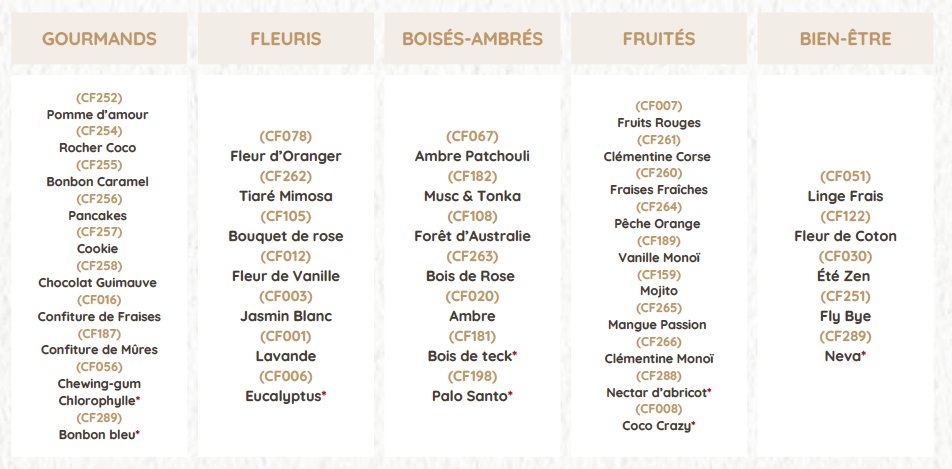952x469 pixels.
Task: Select the Fruits Rouges scent
Action: pos(658,123)
